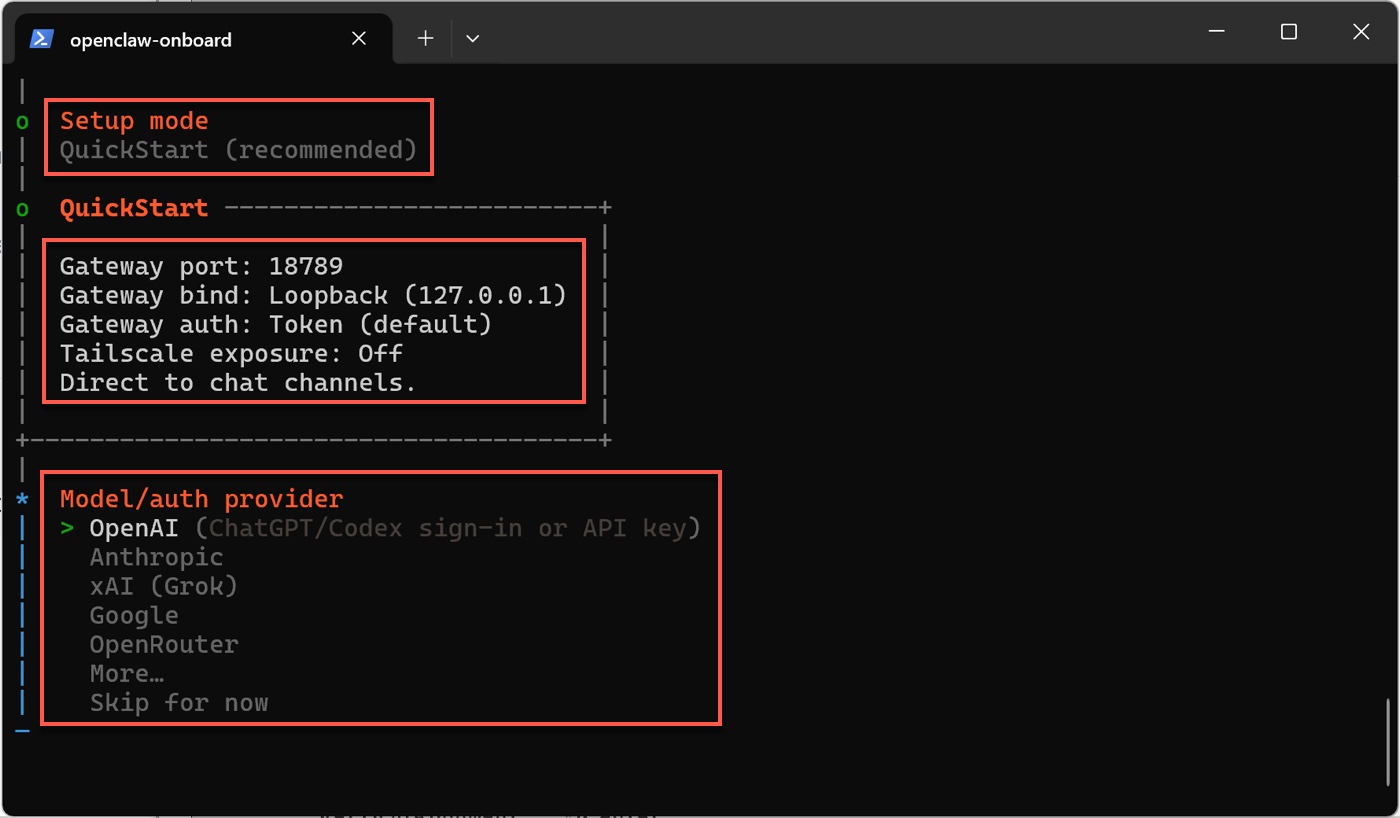Close the openclaw-onboard tab
This screenshot has width=1400, height=818.
coord(359,39)
